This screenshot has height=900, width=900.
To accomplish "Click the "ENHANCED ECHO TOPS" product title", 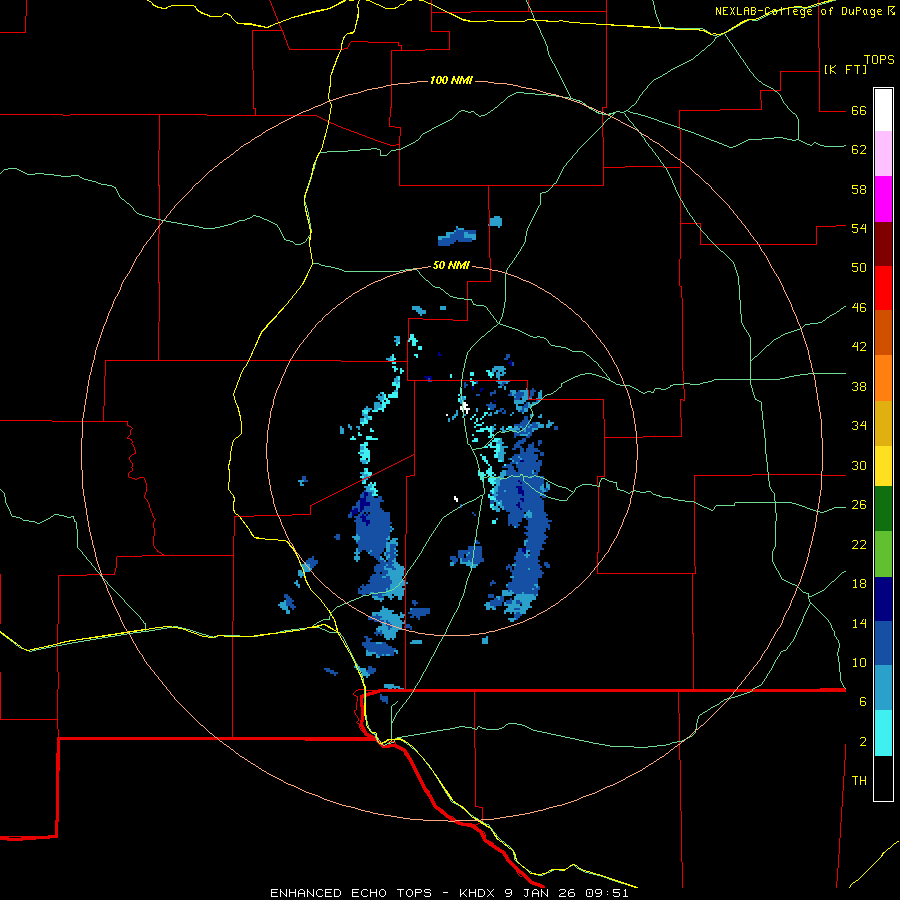I will (351, 893).
